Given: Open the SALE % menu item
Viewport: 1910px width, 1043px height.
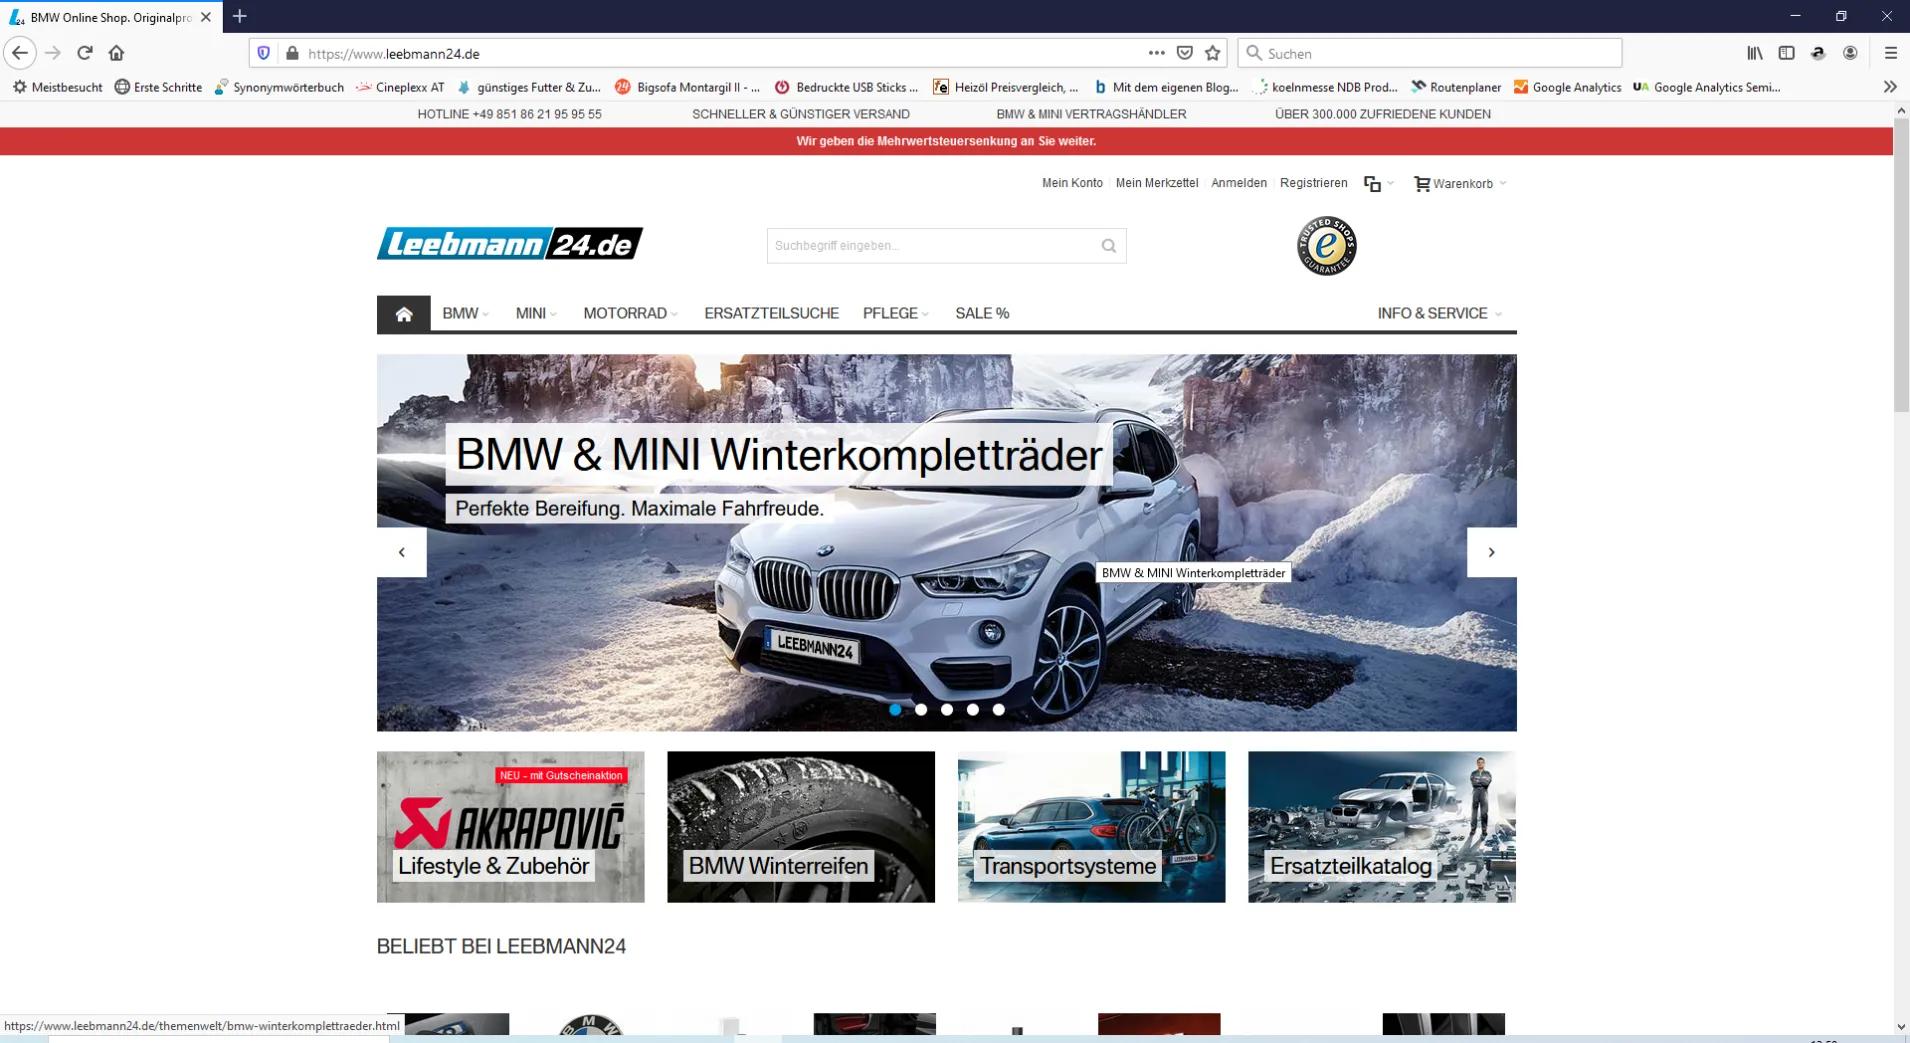Looking at the screenshot, I should tap(982, 314).
